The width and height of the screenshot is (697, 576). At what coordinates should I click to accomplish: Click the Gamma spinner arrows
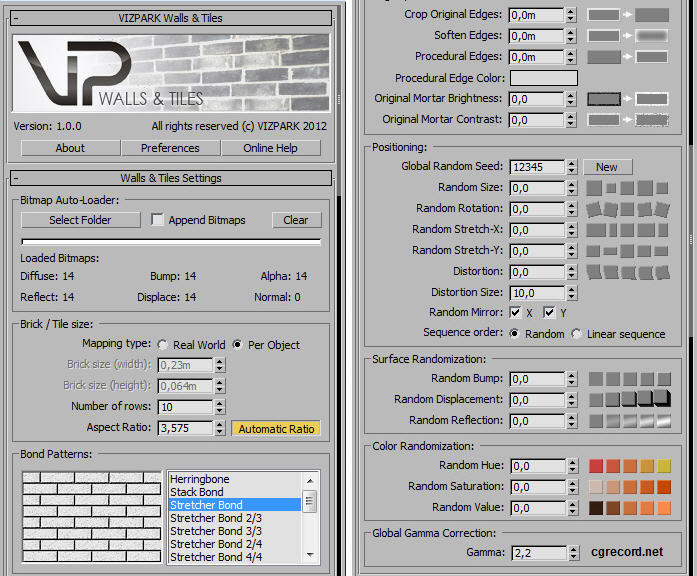pyautogui.click(x=573, y=553)
